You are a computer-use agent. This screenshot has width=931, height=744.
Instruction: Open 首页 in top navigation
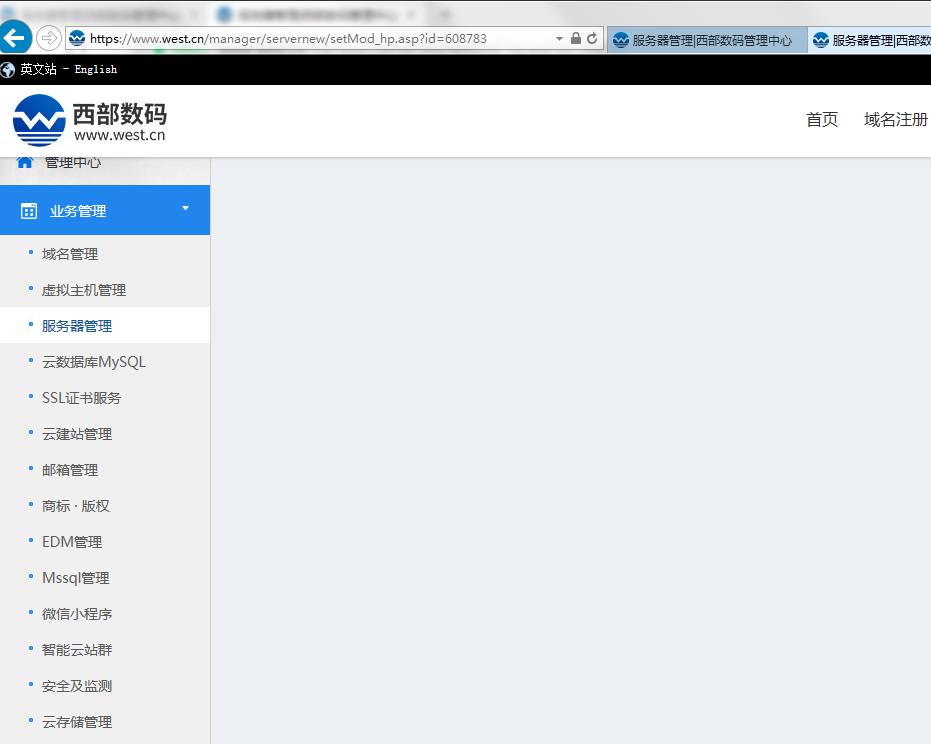pyautogui.click(x=822, y=120)
